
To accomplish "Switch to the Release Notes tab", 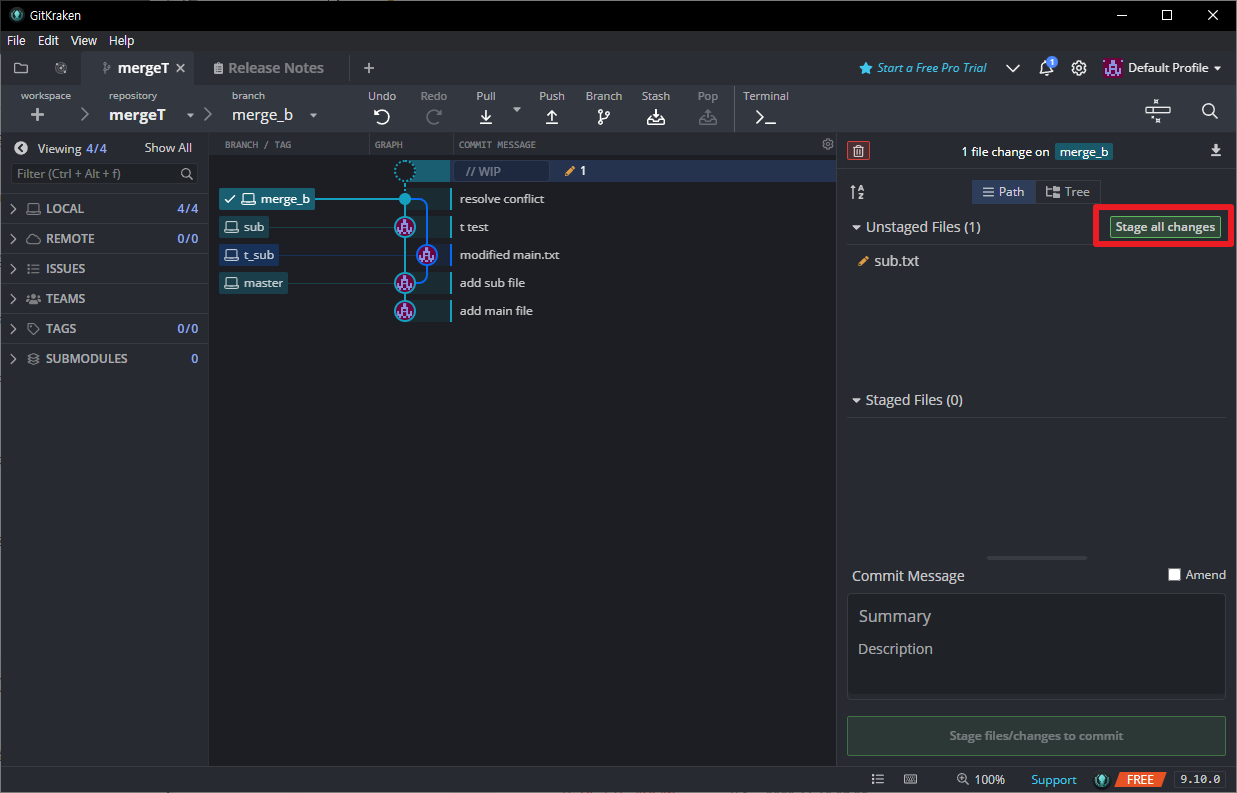I will 268,68.
